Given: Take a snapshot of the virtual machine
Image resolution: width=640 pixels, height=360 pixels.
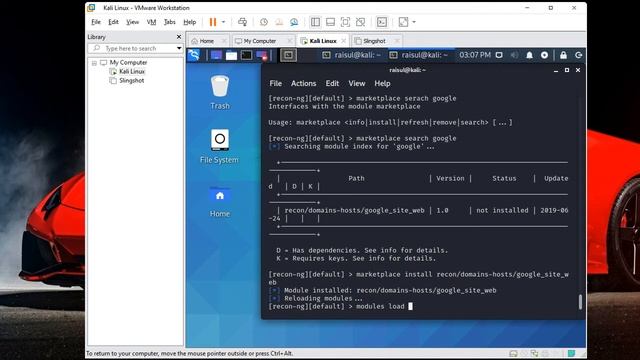Looking at the screenshot, I should (x=264, y=22).
